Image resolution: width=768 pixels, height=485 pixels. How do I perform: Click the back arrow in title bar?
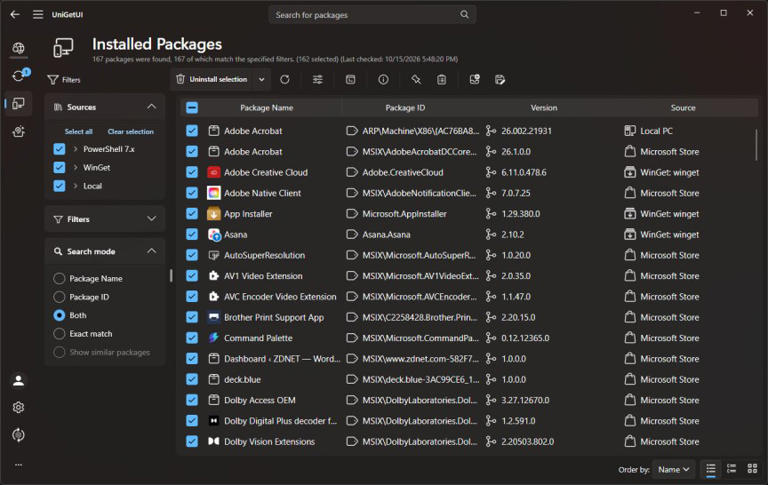[x=15, y=14]
